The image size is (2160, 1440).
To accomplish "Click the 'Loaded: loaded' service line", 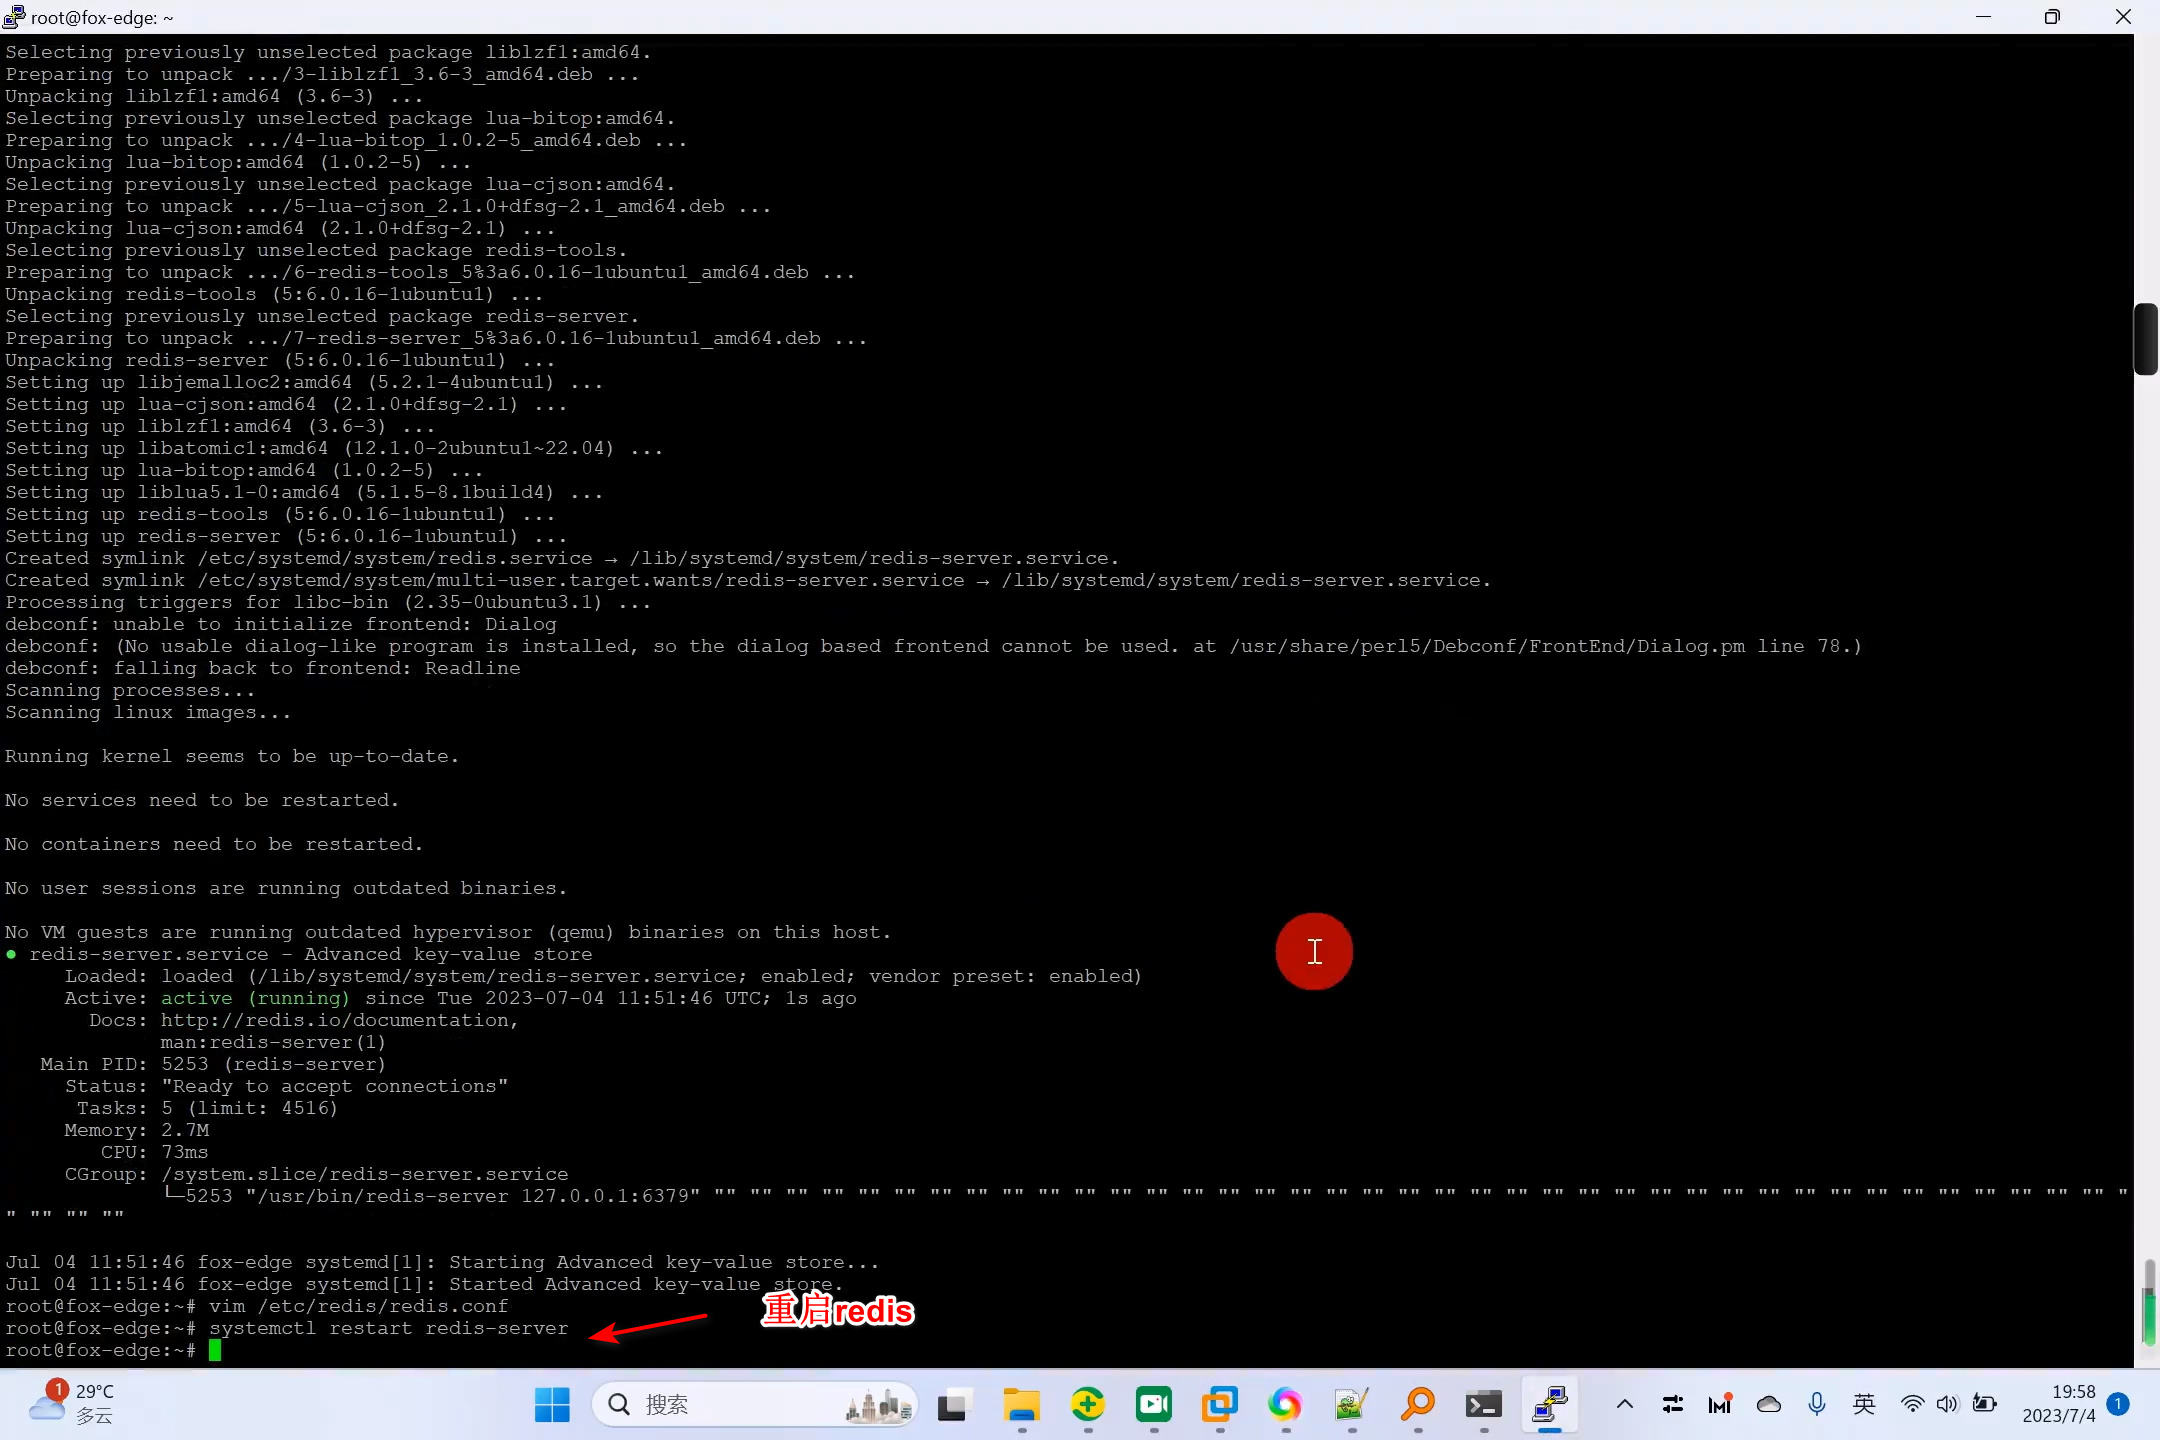I will [603, 977].
